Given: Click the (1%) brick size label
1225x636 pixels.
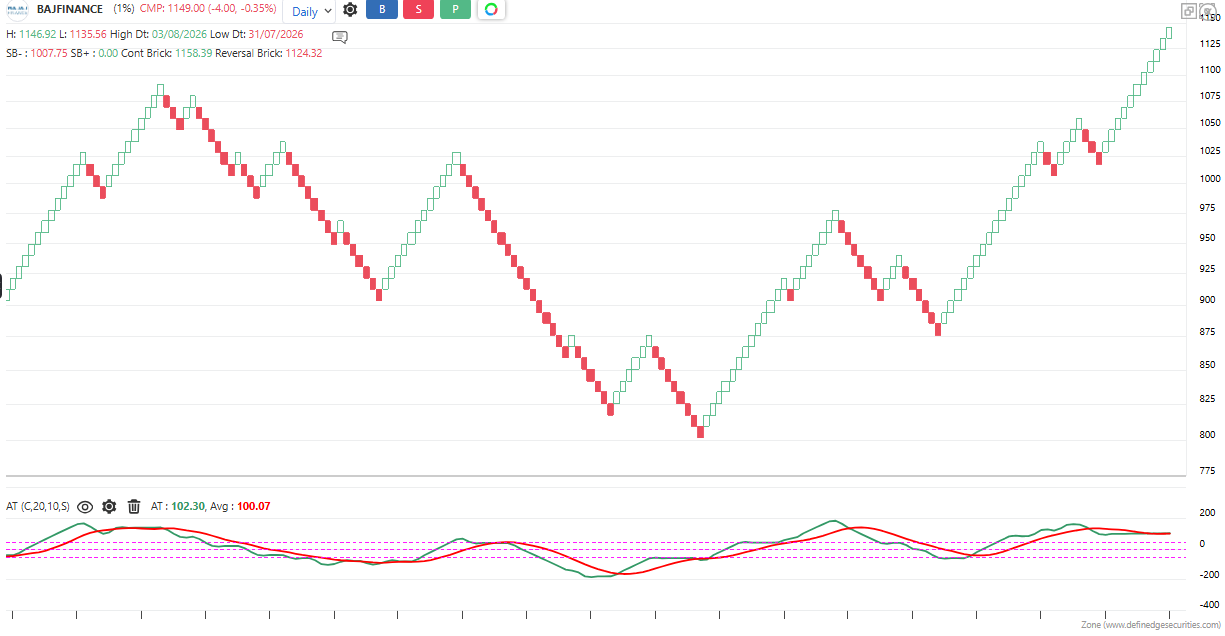Looking at the screenshot, I should tap(123, 9).
